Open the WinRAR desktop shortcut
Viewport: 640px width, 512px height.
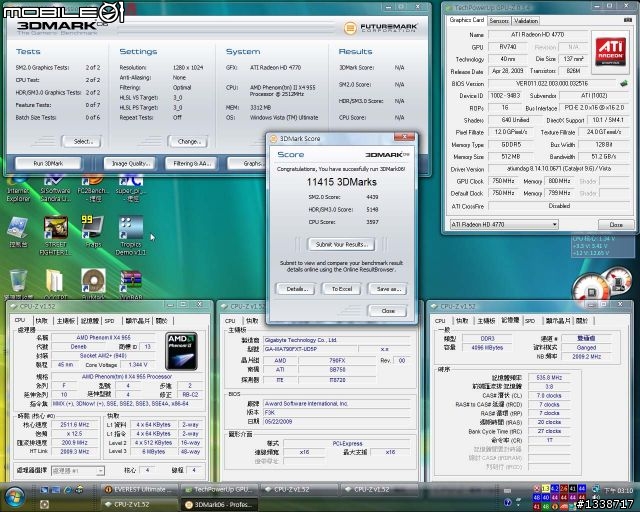(x=131, y=283)
